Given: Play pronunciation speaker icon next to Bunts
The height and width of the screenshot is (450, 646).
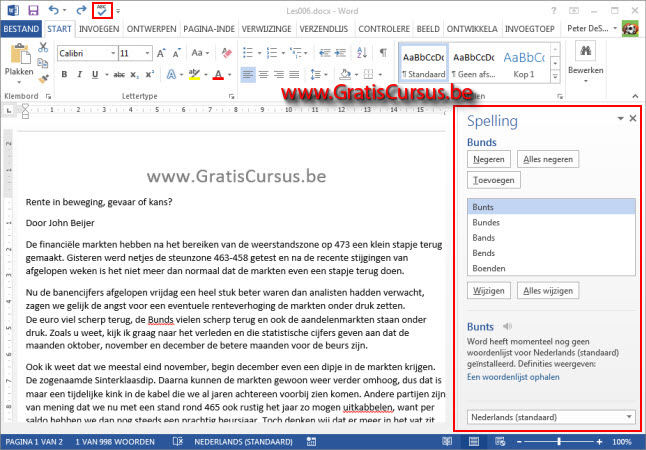Looking at the screenshot, I should pyautogui.click(x=507, y=327).
